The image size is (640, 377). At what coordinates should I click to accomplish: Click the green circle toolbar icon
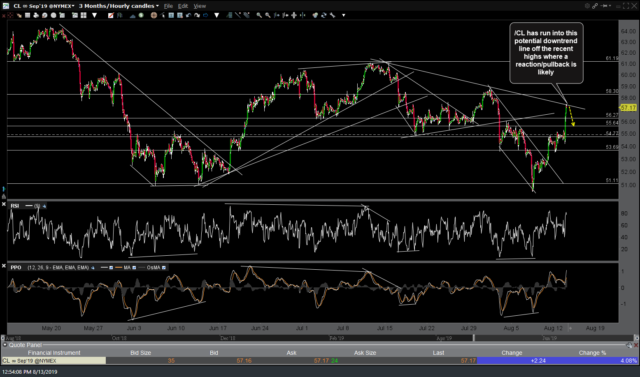(x=141, y=16)
